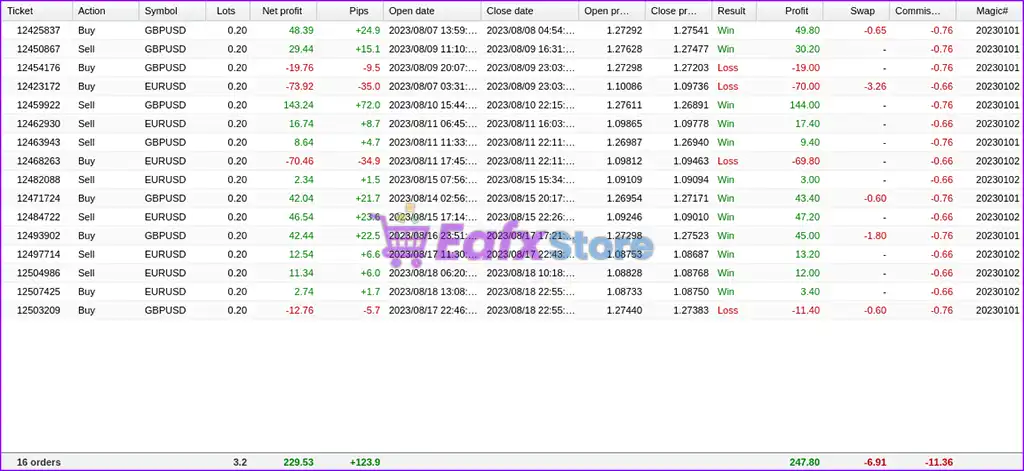1024x471 pixels.
Task: Click profit value -69.80
Action: tap(806, 161)
